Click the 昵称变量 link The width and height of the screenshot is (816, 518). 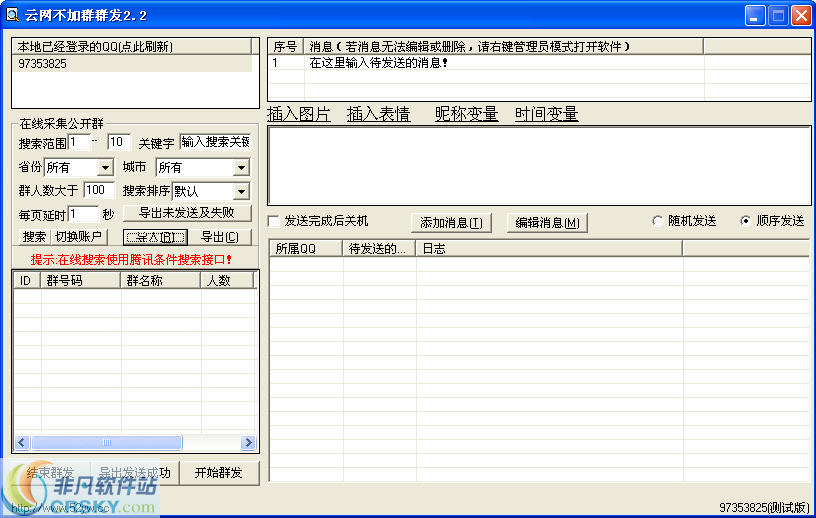point(467,113)
